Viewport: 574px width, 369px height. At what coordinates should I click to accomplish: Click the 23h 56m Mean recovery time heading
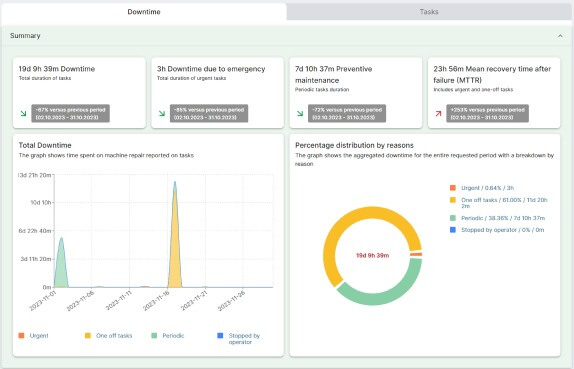pyautogui.click(x=492, y=74)
